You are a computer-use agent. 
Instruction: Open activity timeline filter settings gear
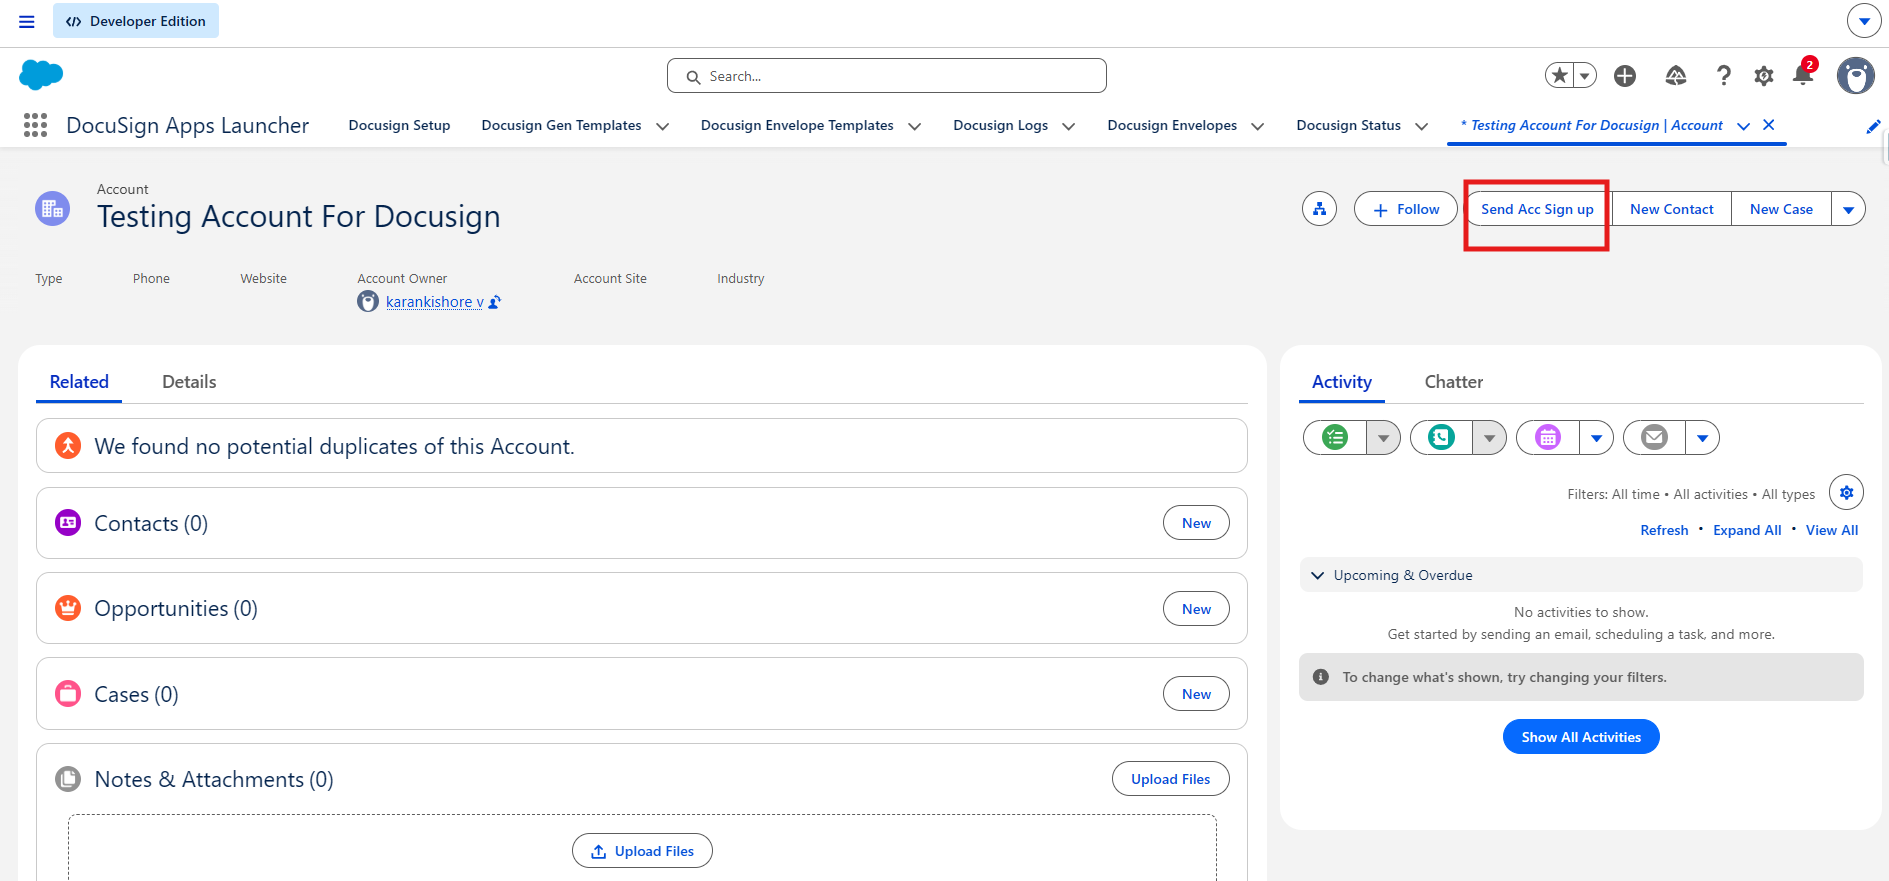(1846, 492)
